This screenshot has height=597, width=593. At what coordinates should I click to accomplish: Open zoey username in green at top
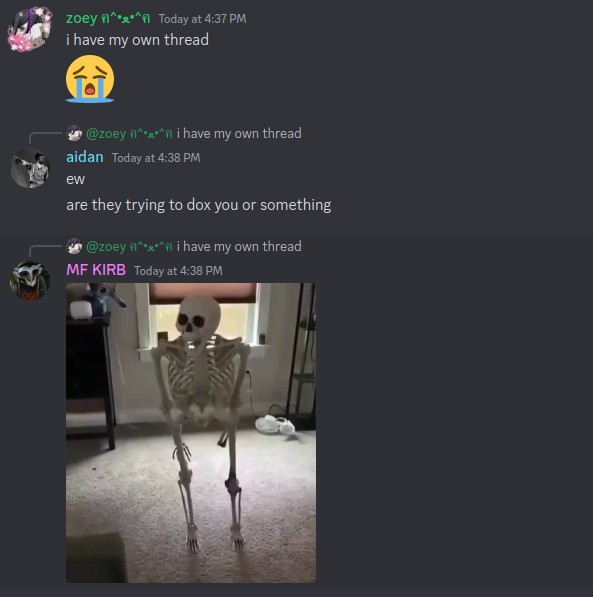coord(108,18)
